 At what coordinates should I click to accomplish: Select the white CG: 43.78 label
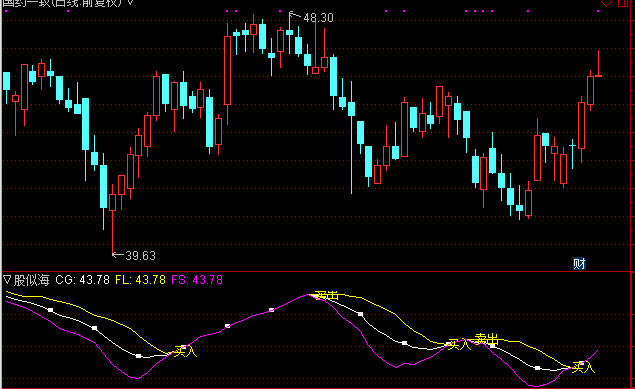click(x=82, y=280)
